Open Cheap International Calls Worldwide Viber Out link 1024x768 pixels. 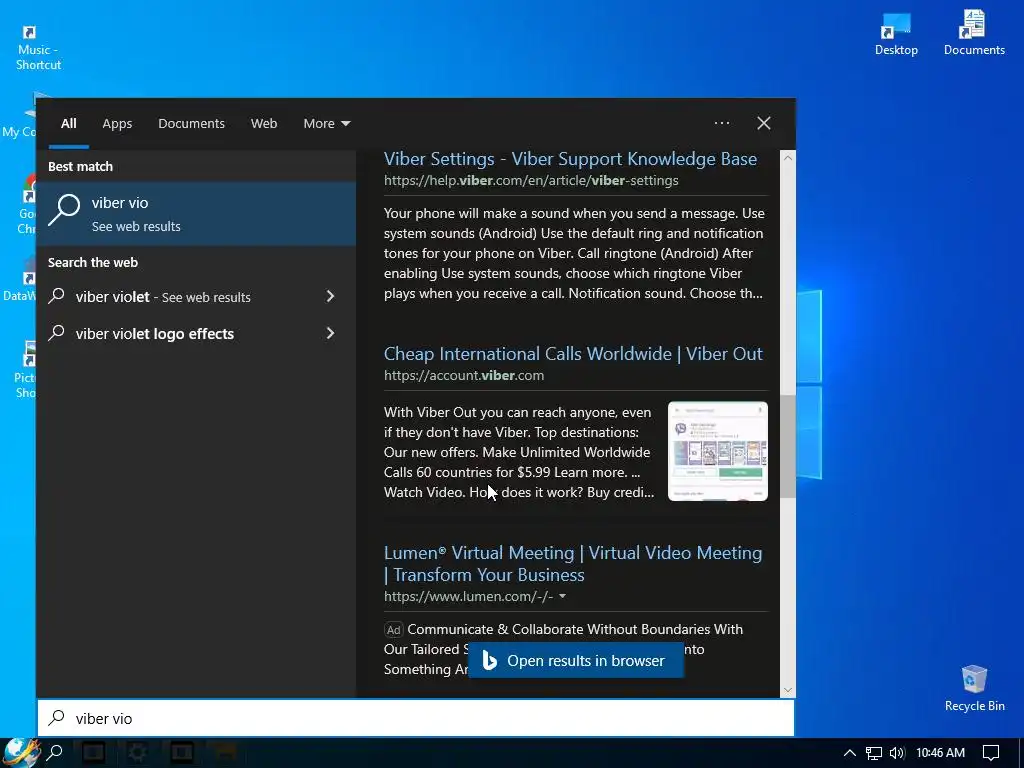click(573, 353)
